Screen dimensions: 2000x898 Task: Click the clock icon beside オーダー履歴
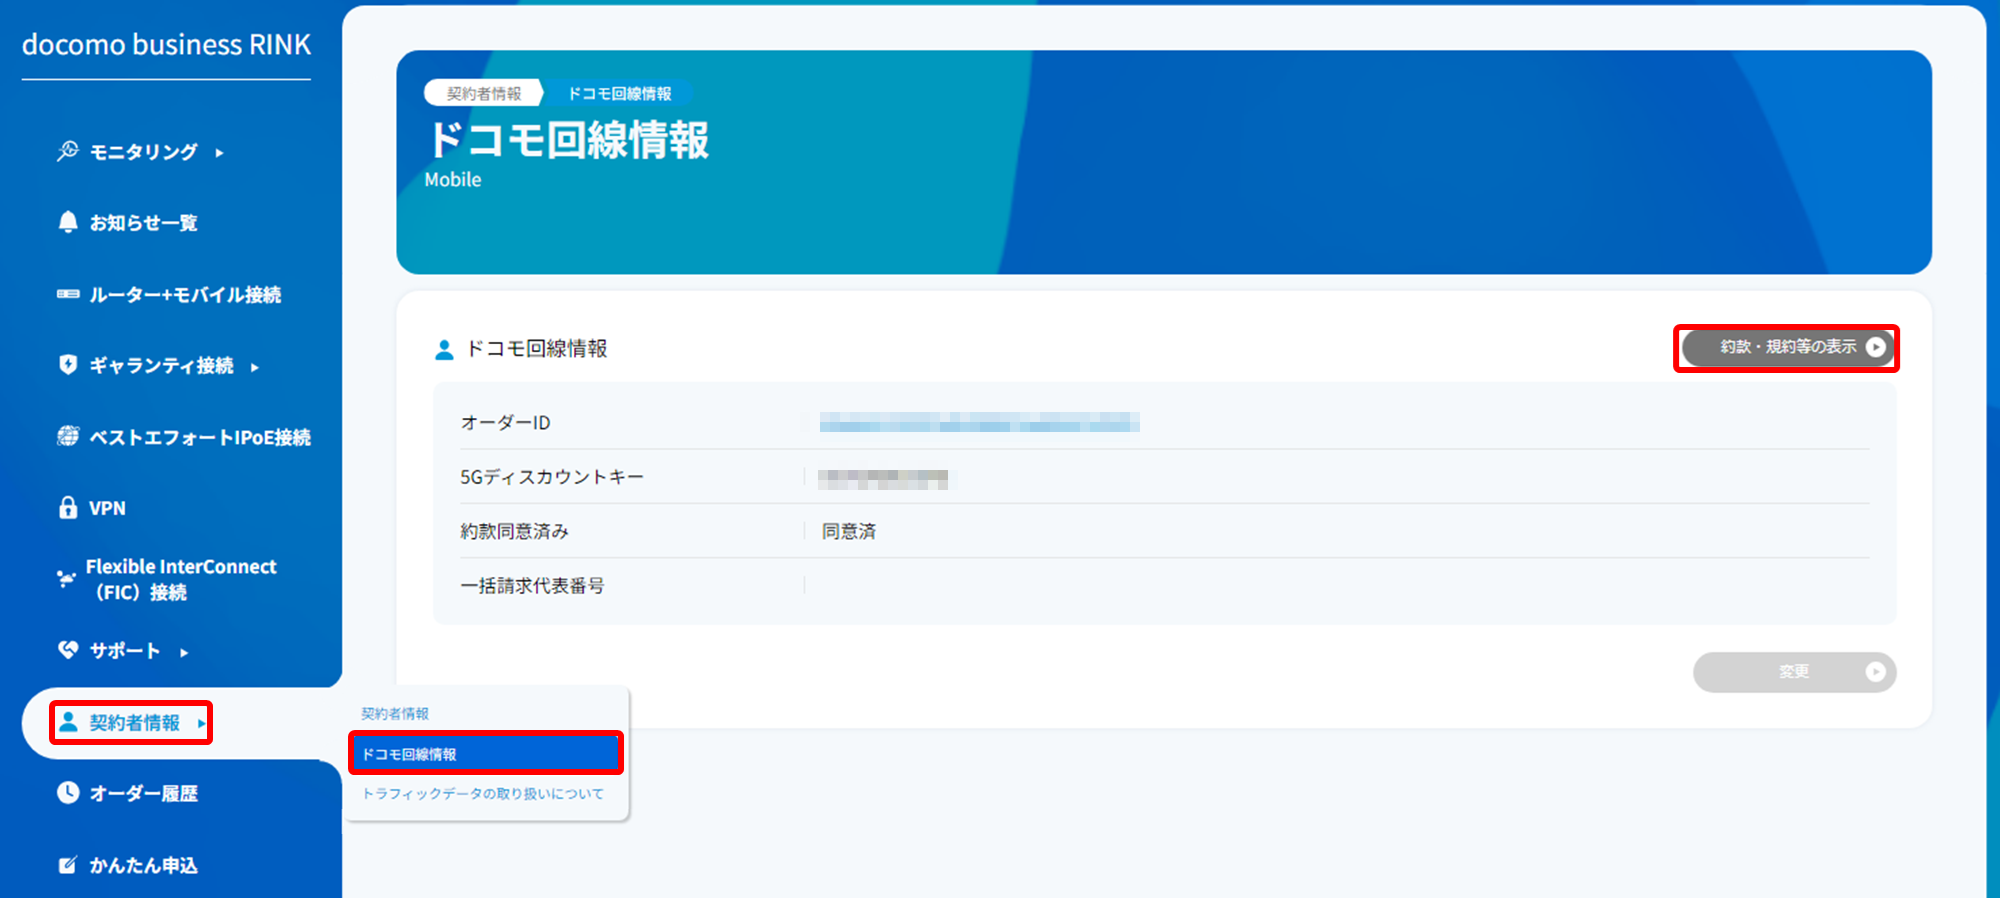(x=67, y=793)
